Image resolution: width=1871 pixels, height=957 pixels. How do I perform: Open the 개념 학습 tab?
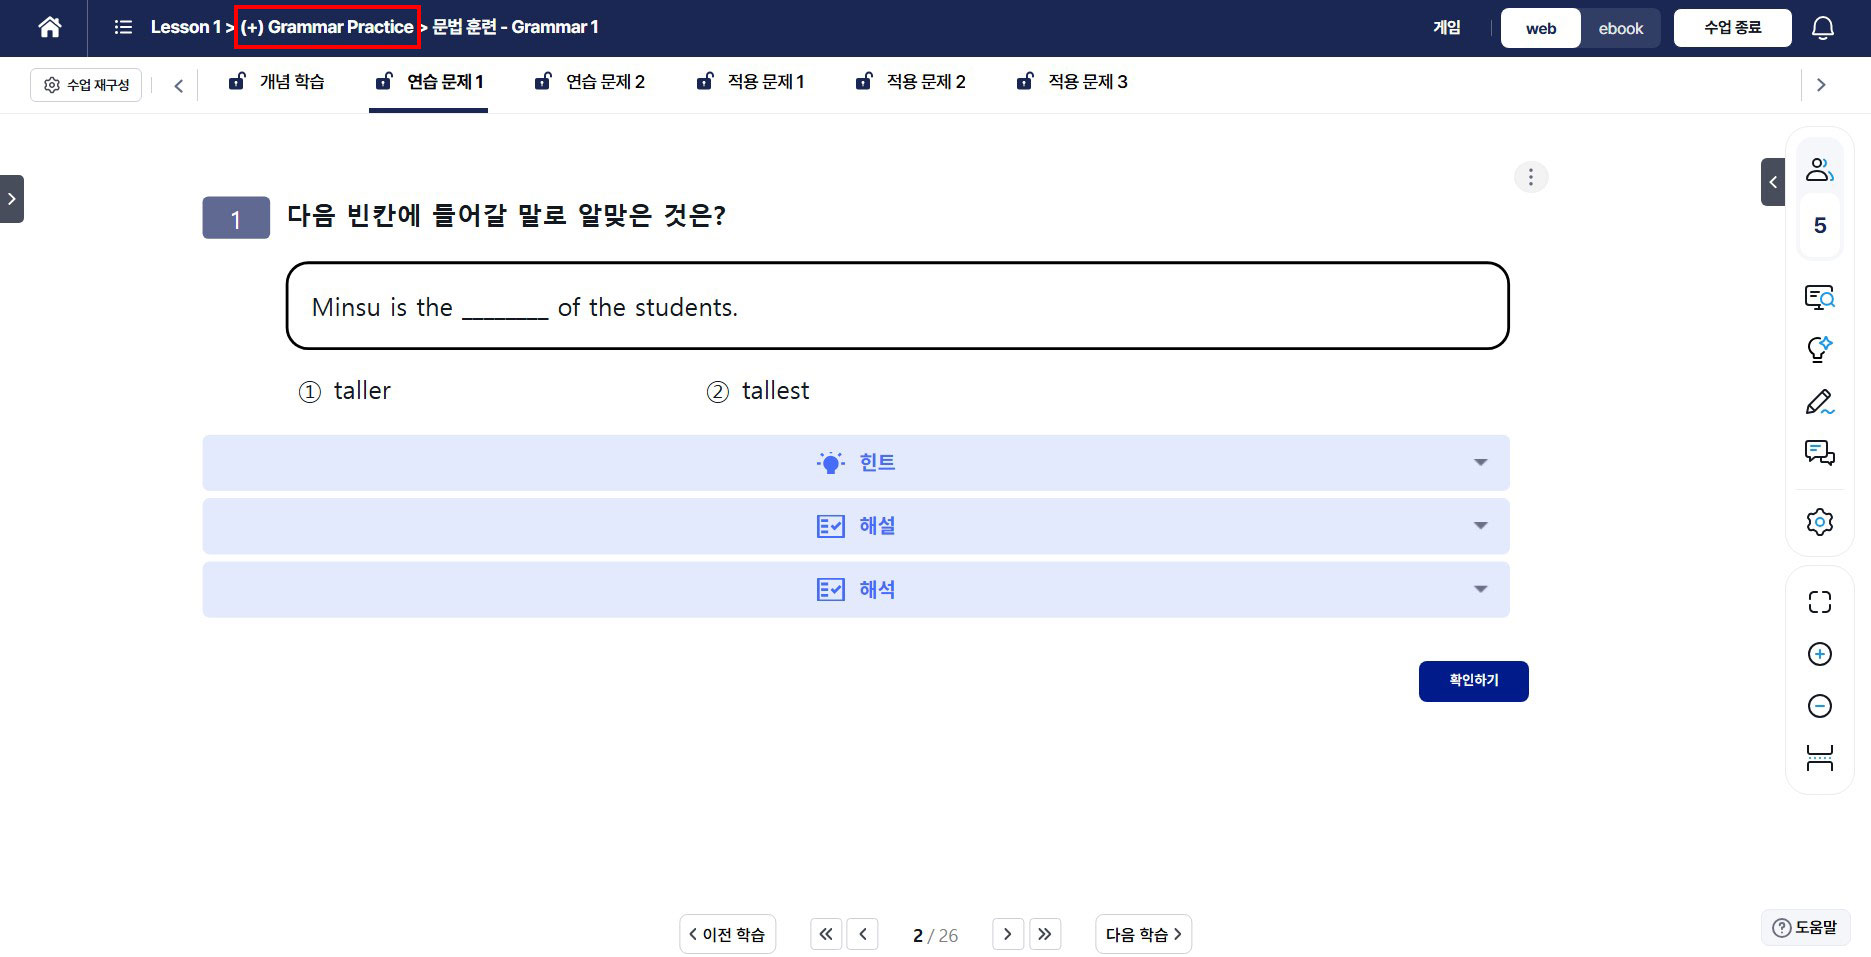277,82
